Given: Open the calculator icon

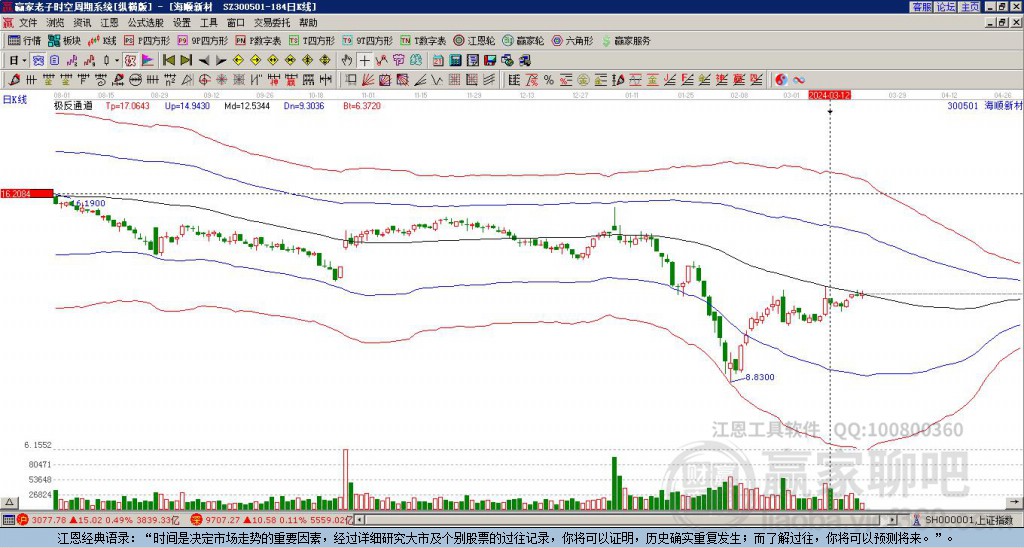Looking at the screenshot, I should [455, 61].
